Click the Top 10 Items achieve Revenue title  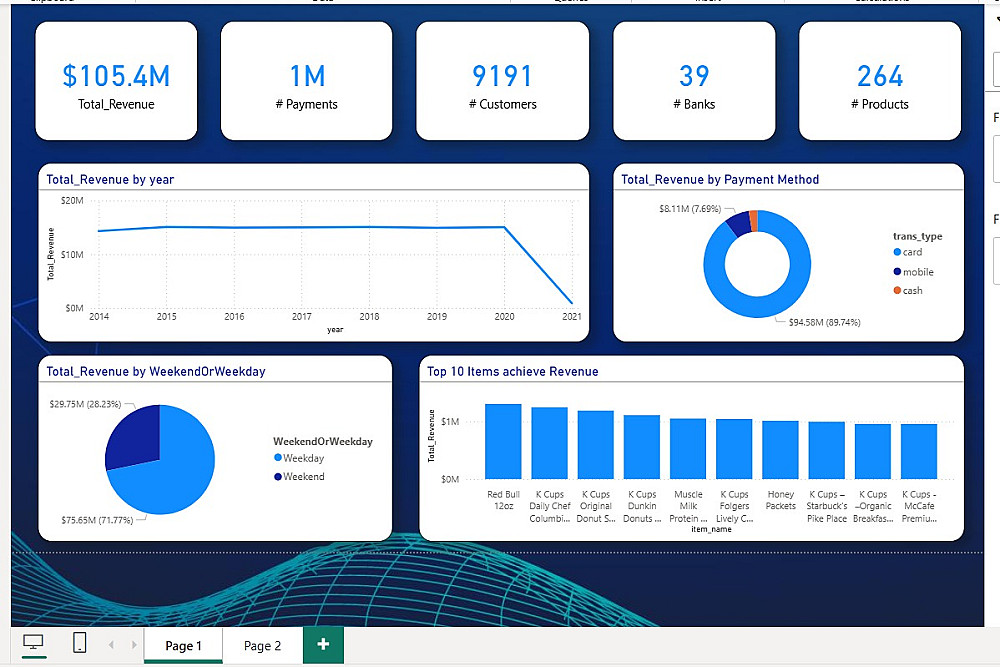512,372
